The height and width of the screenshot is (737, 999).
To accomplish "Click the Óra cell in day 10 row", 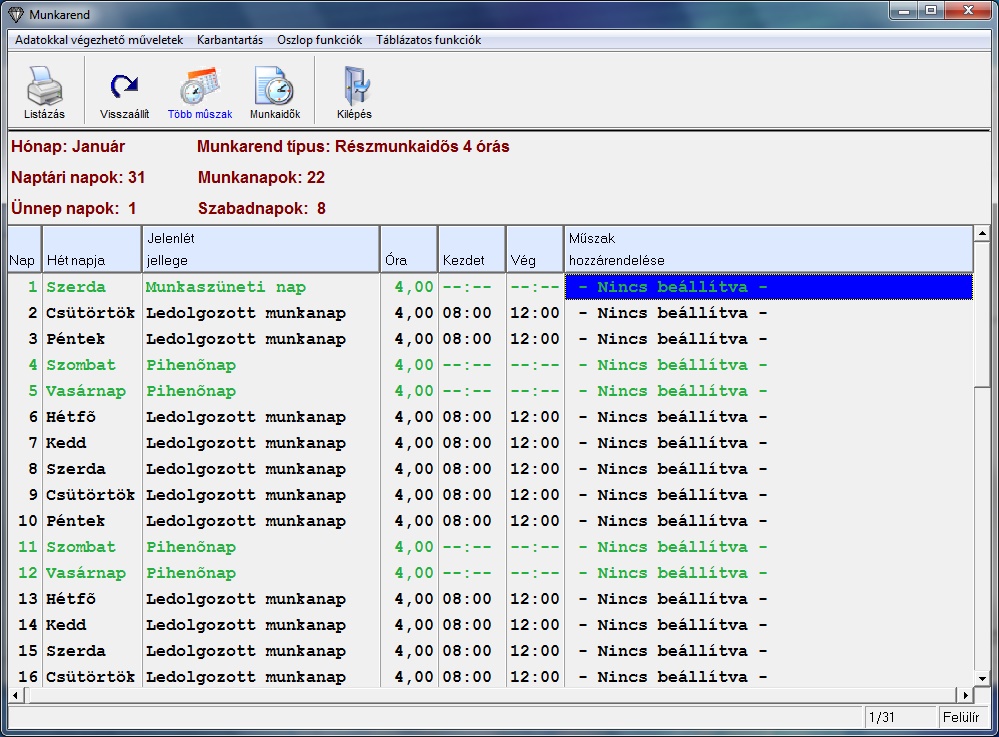I will [x=409, y=521].
